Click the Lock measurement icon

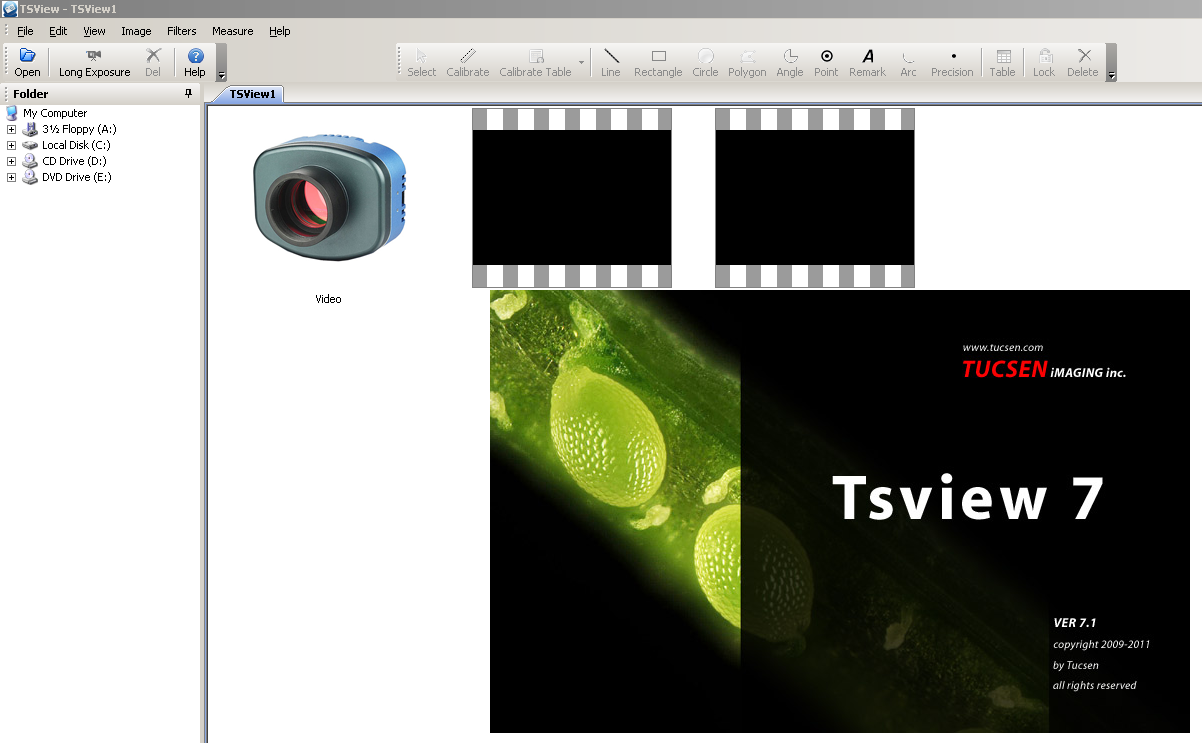click(1044, 63)
